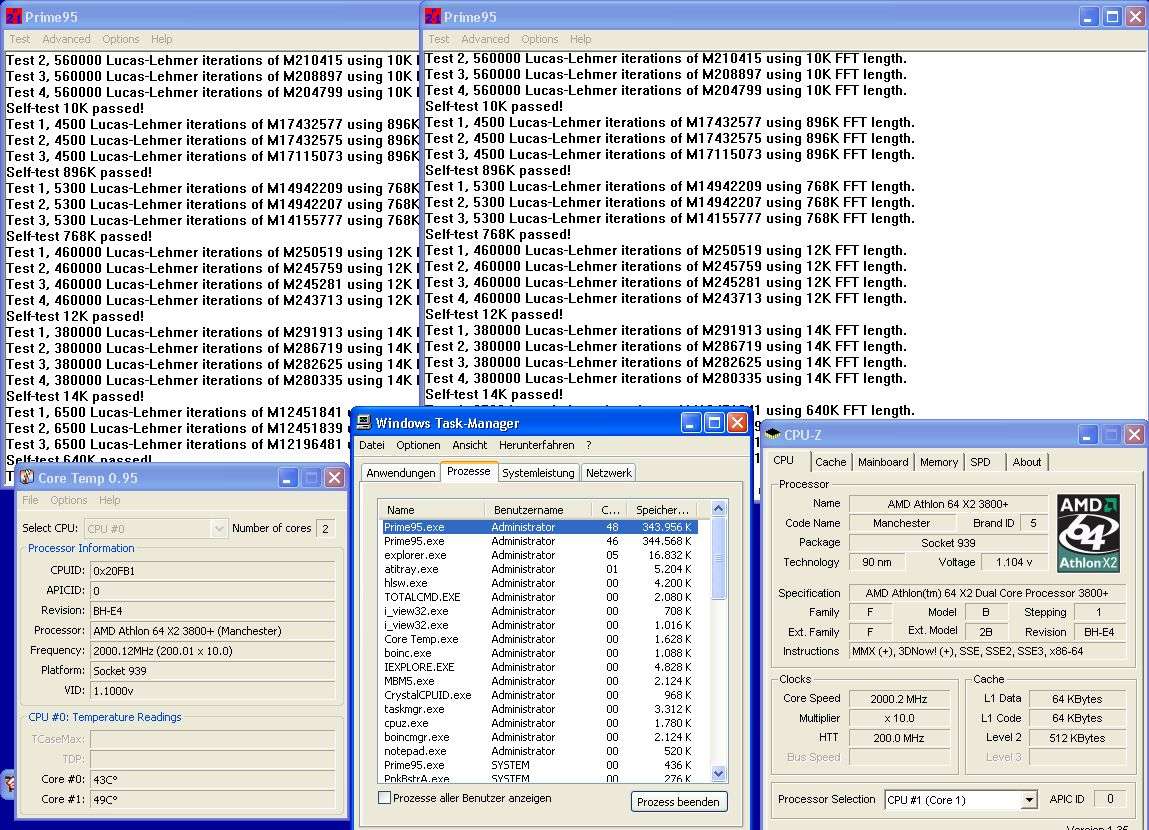This screenshot has width=1149, height=830.
Task: Click the right Prime95 window title icon
Action: point(433,16)
